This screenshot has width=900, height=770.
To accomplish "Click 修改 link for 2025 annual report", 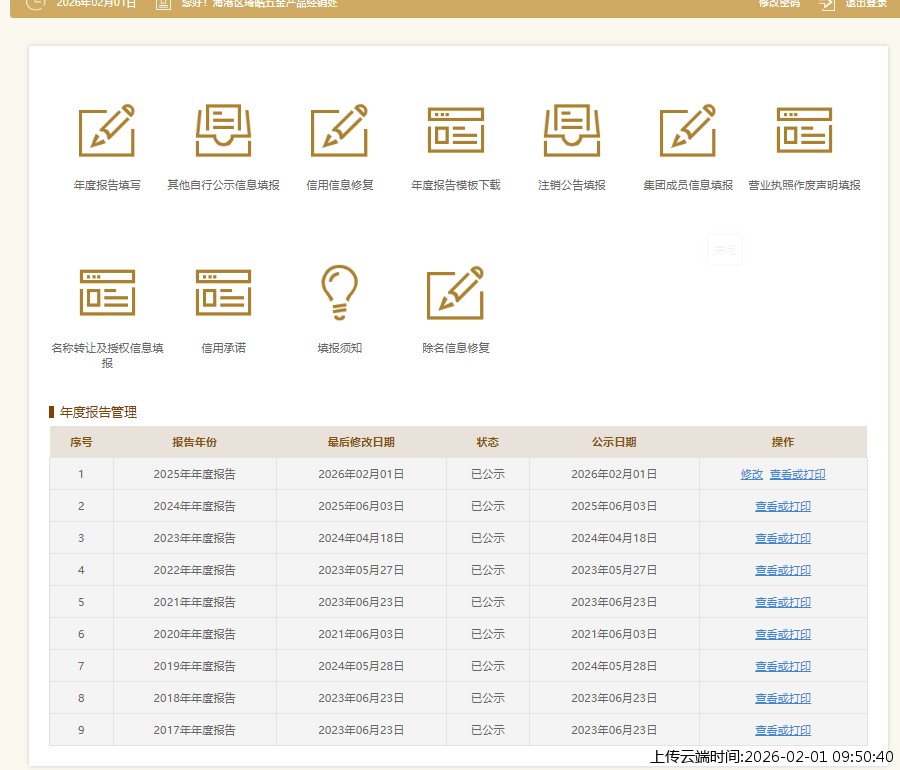I will (751, 474).
